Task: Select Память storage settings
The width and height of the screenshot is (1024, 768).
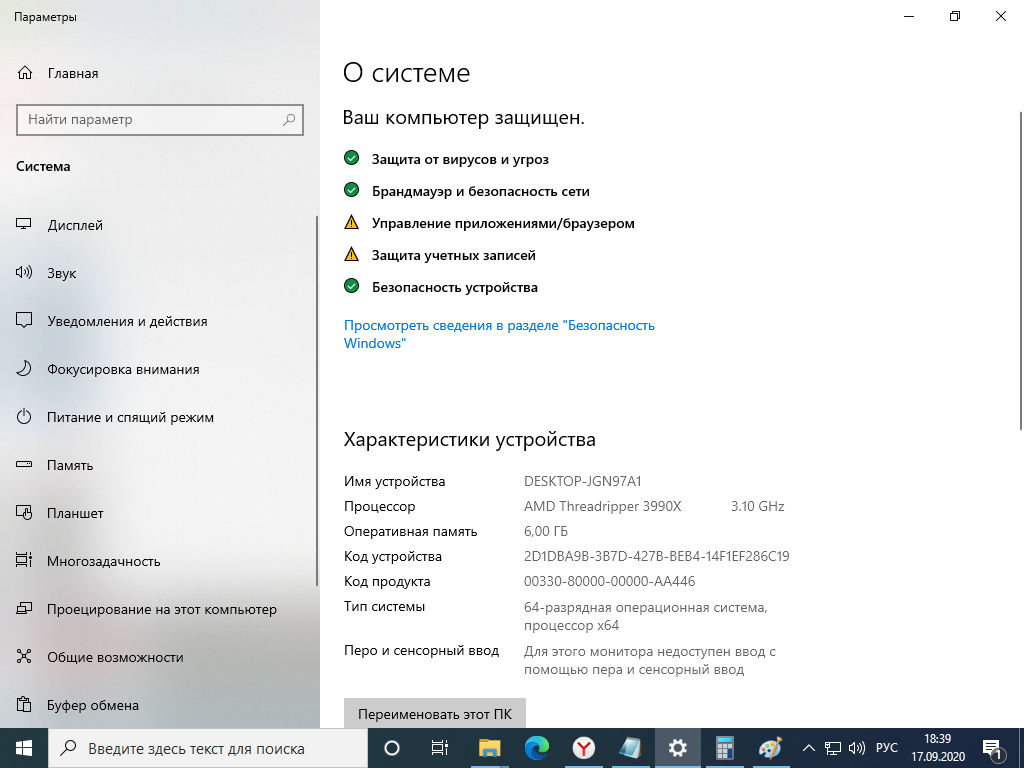Action: [70, 465]
